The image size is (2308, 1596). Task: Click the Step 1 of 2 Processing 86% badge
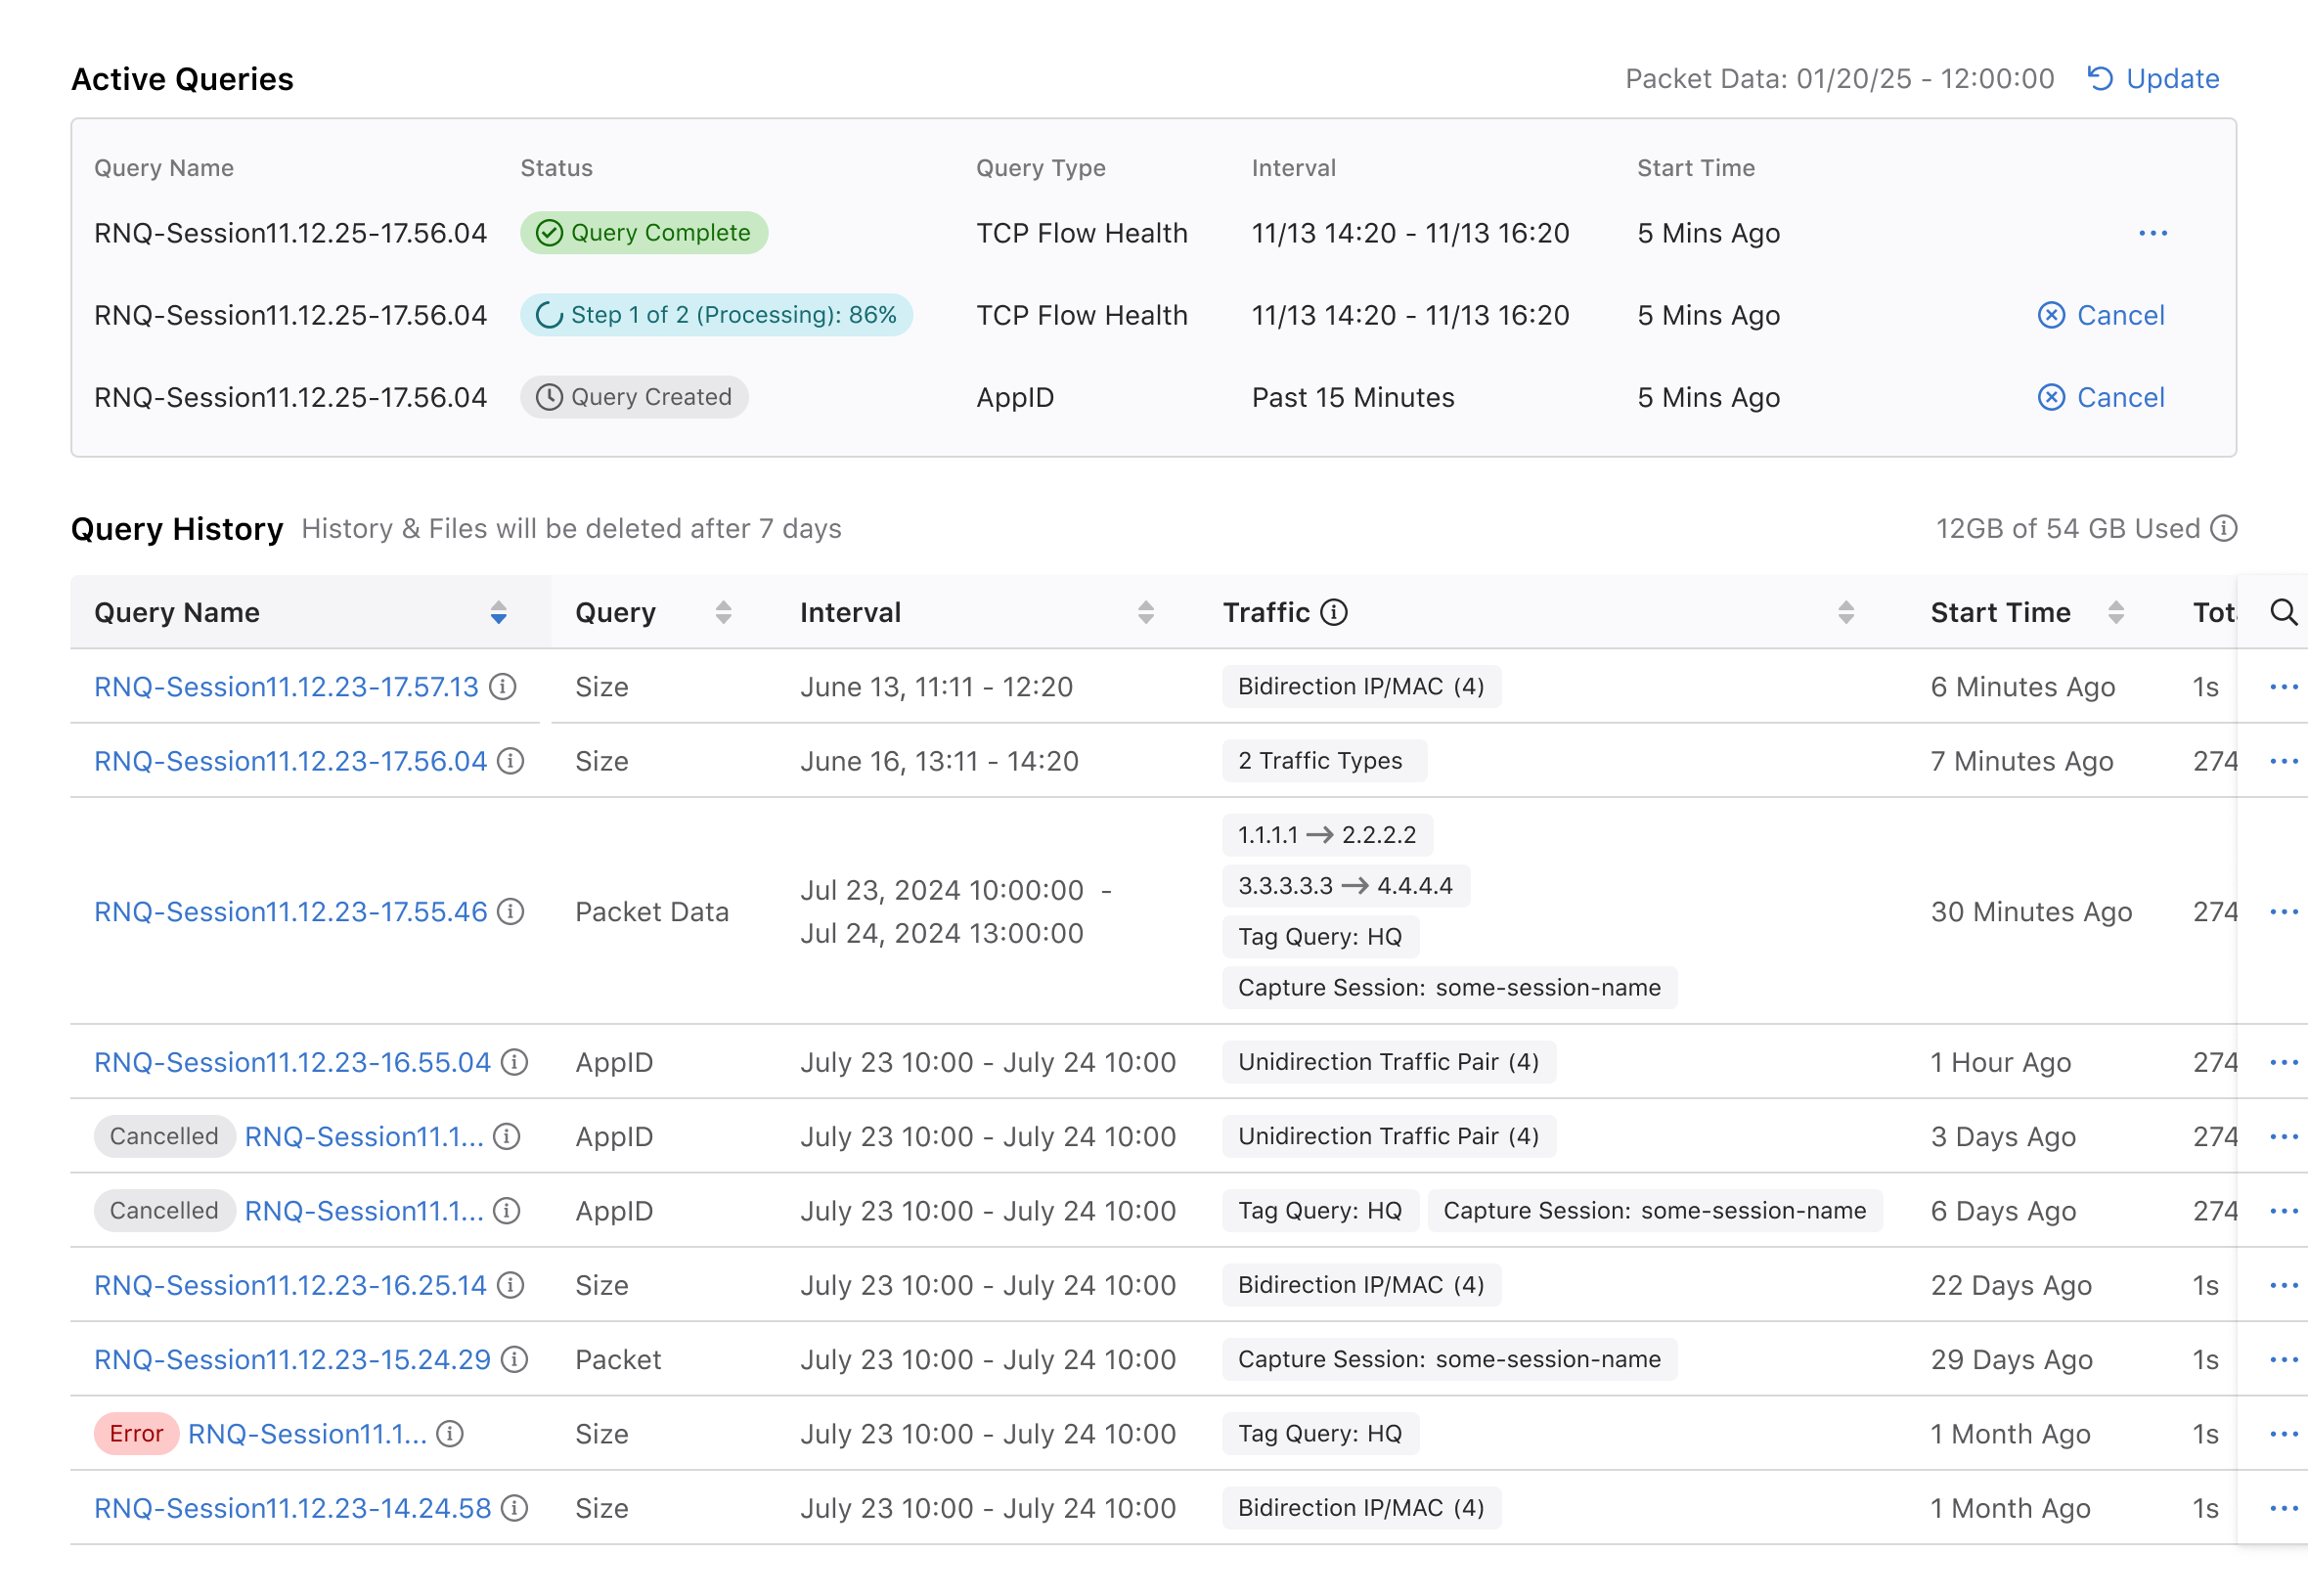(x=716, y=315)
